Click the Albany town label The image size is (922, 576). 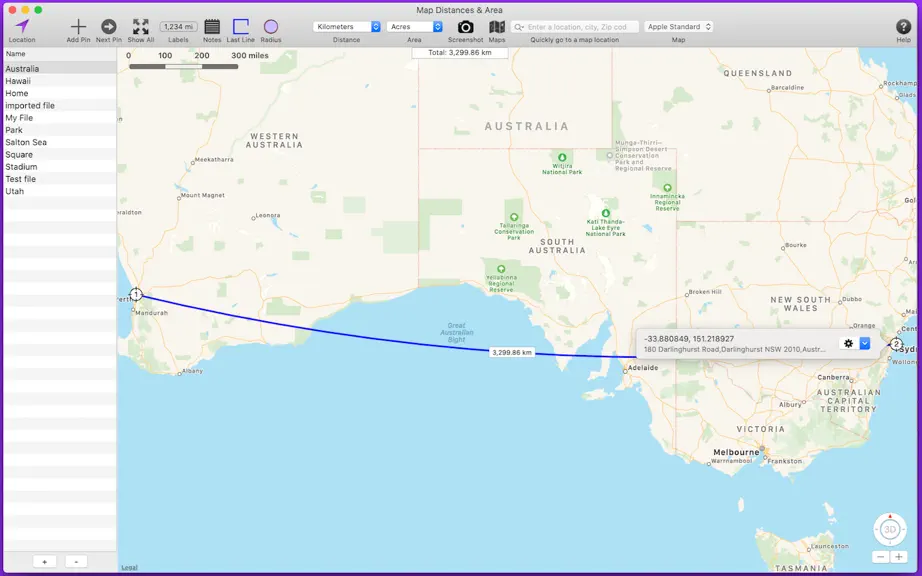192,371
